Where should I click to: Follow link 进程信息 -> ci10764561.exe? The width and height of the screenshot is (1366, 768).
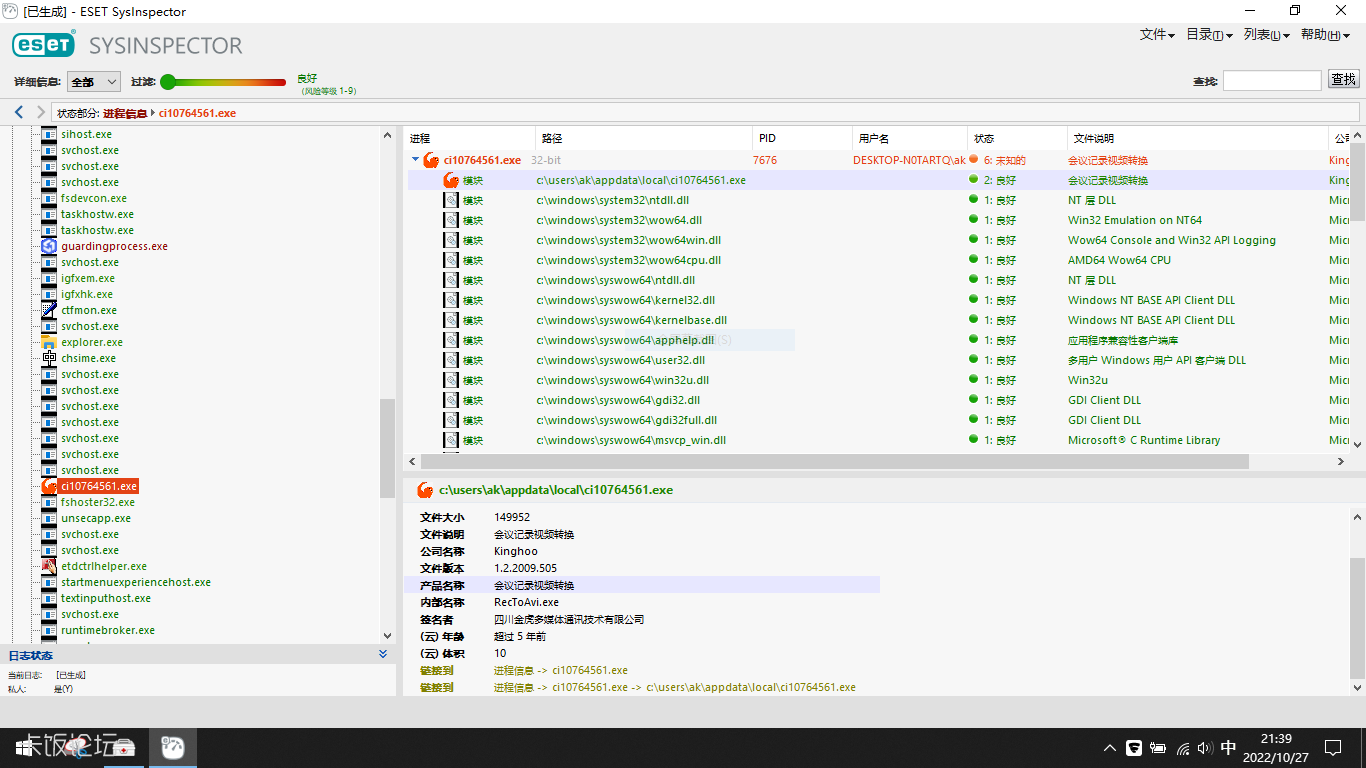click(560, 670)
